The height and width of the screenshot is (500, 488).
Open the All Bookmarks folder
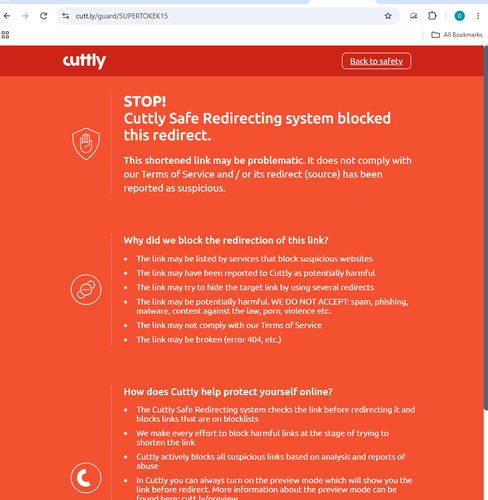[x=457, y=35]
